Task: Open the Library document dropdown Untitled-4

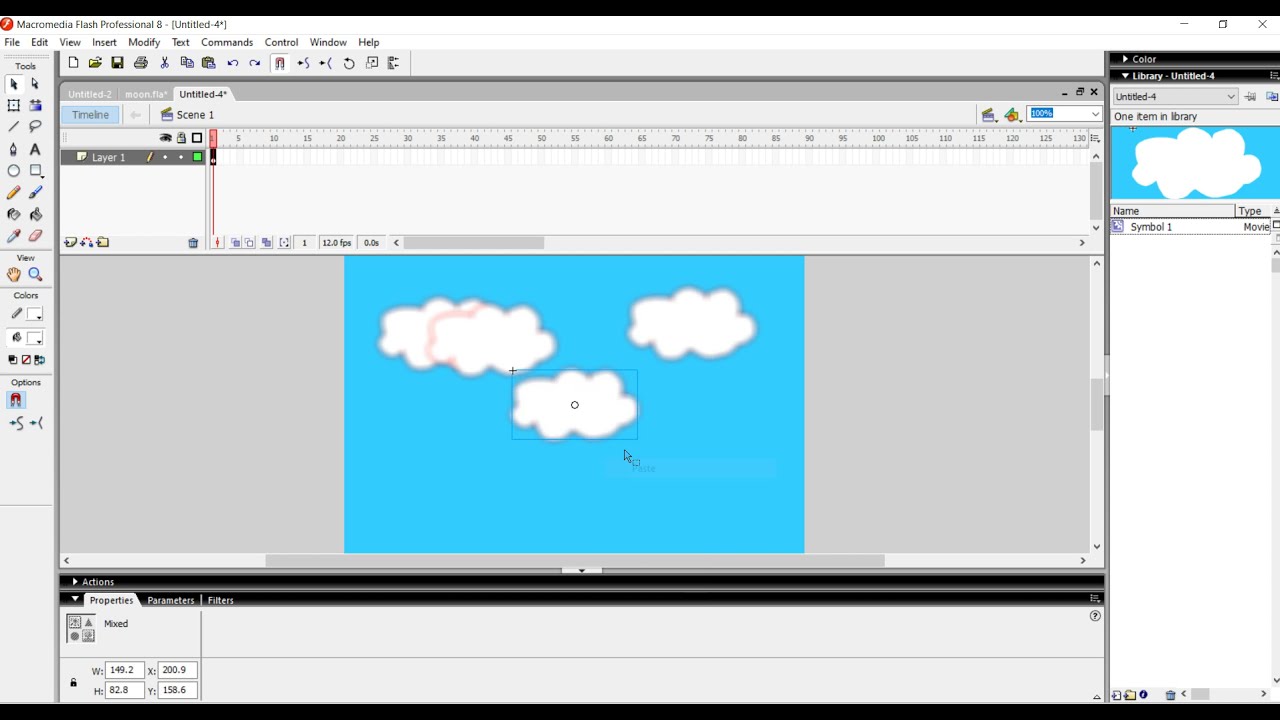Action: (x=1175, y=97)
